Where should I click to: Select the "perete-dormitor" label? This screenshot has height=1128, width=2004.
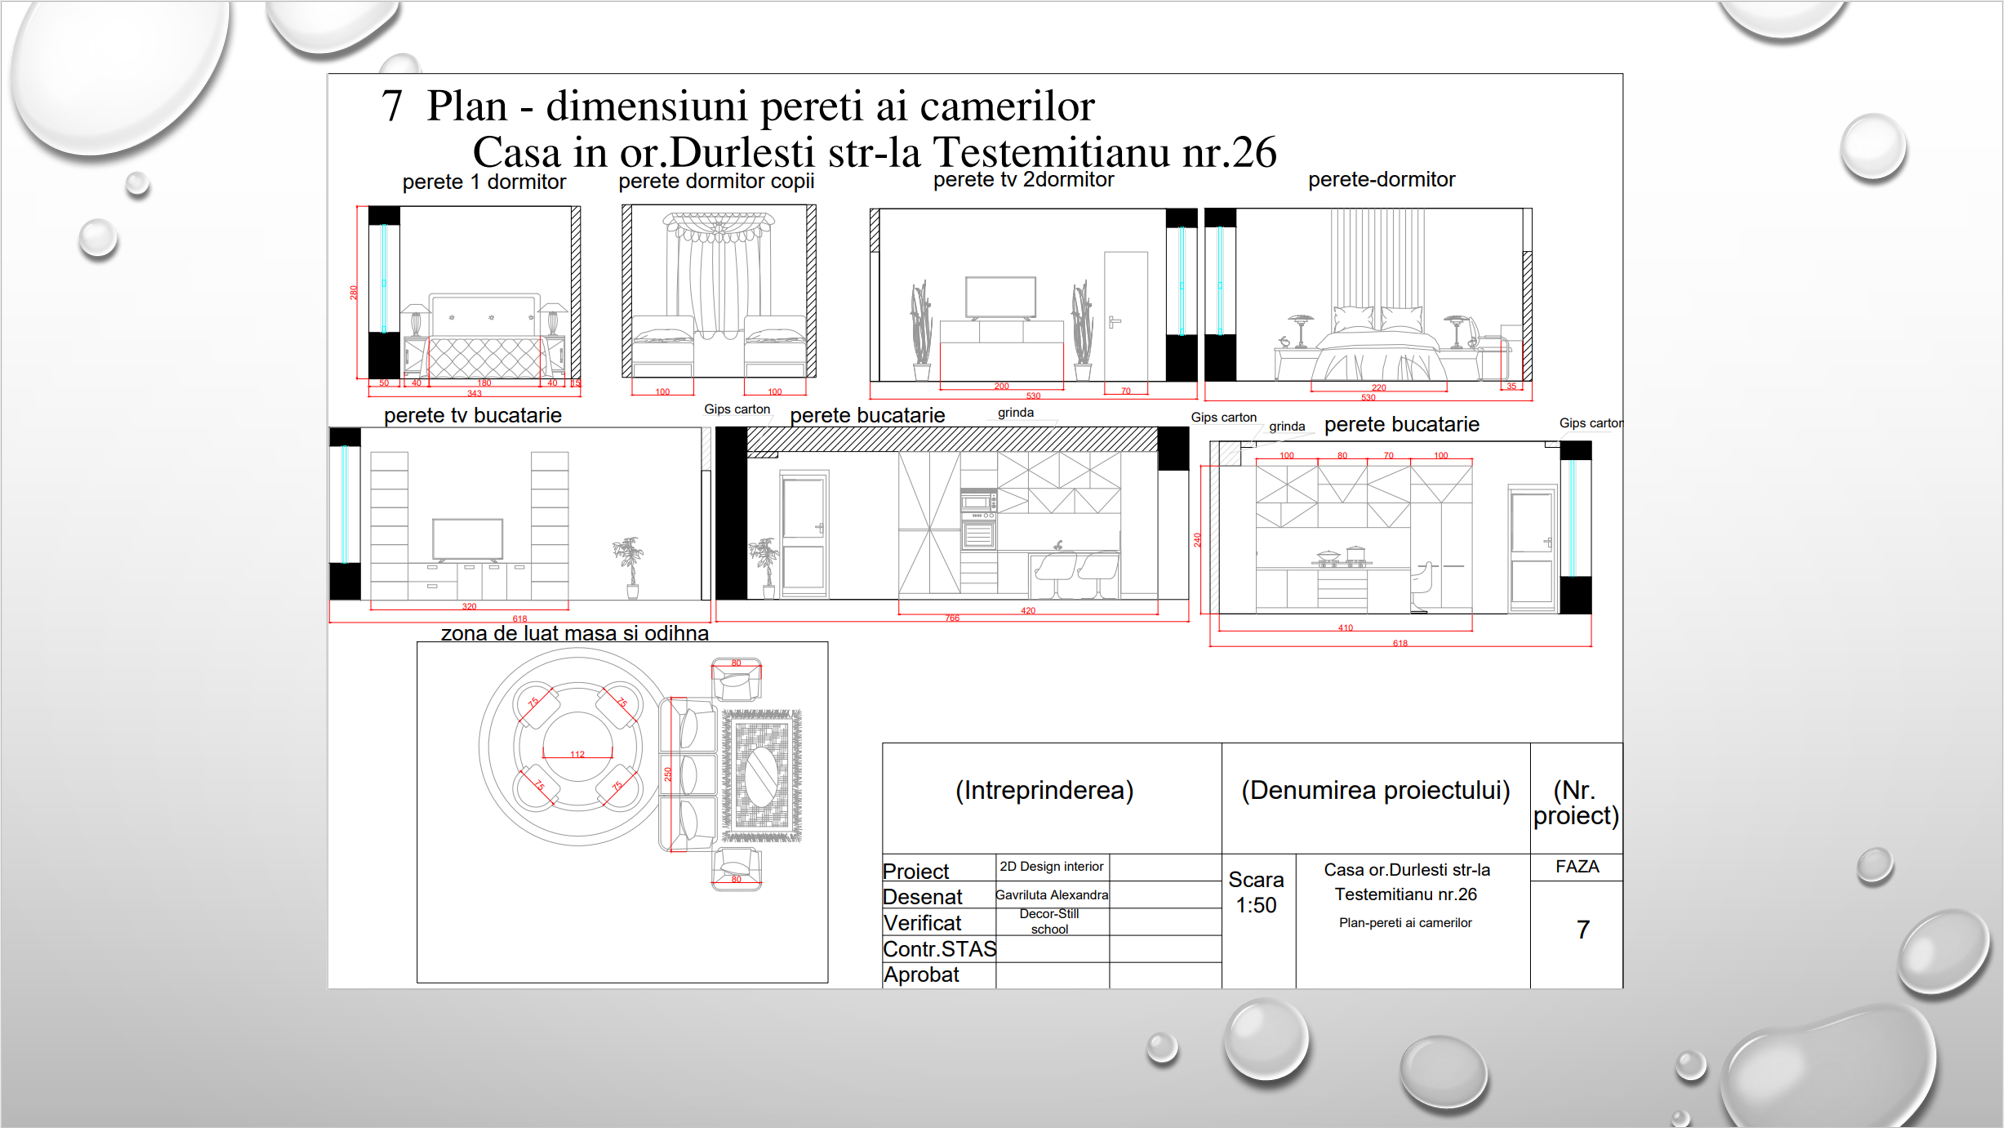pyautogui.click(x=1381, y=180)
